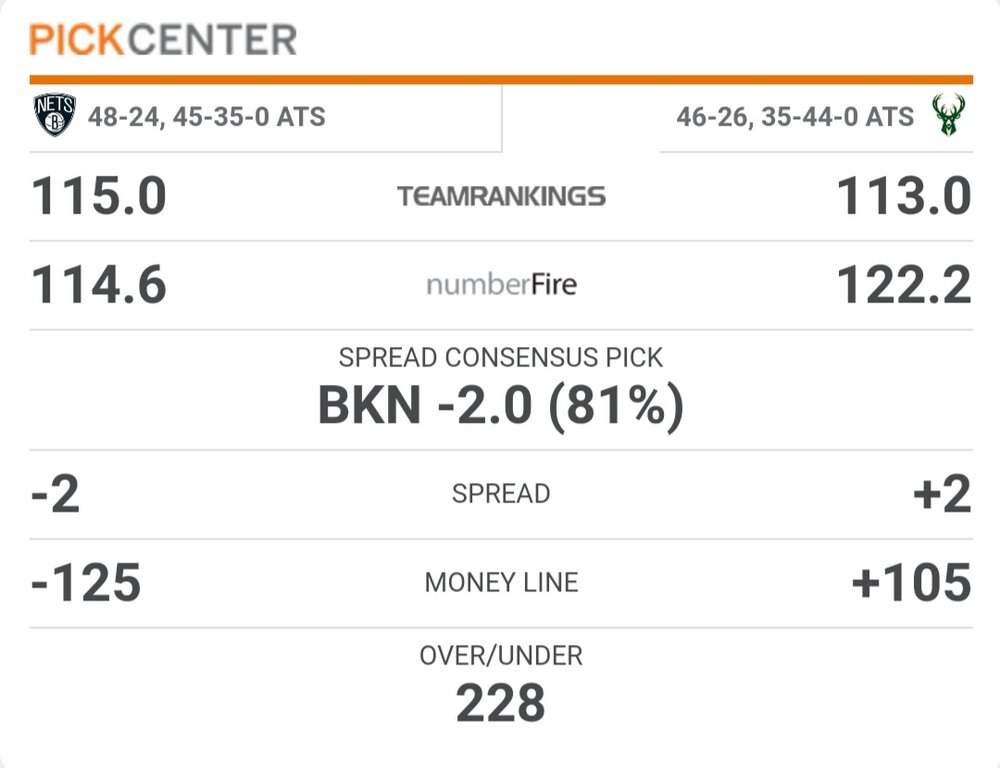This screenshot has height=768, width=1000.
Task: Click the numberFire 114.6 Nets projection
Action: click(99, 286)
